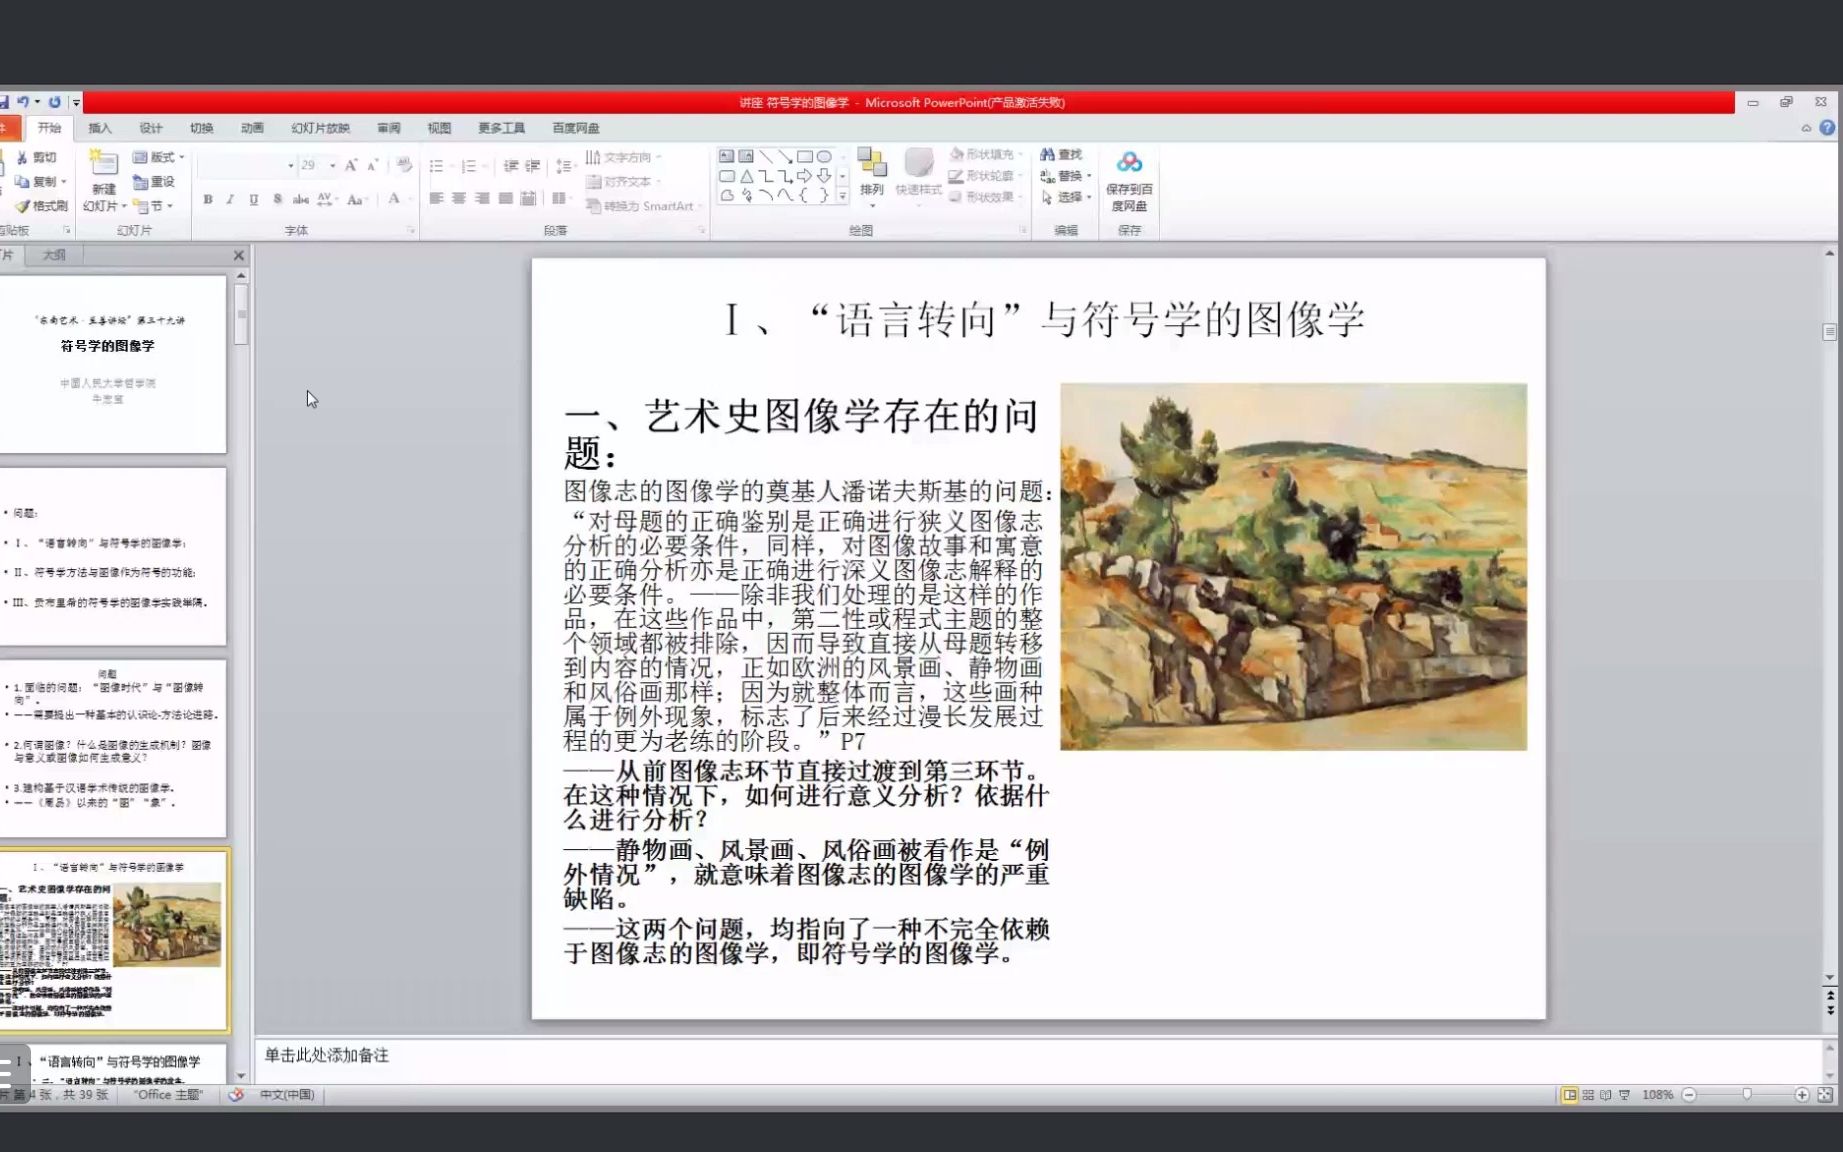The image size is (1843, 1152).
Task: Toggle Bold formatting
Action: (x=208, y=199)
